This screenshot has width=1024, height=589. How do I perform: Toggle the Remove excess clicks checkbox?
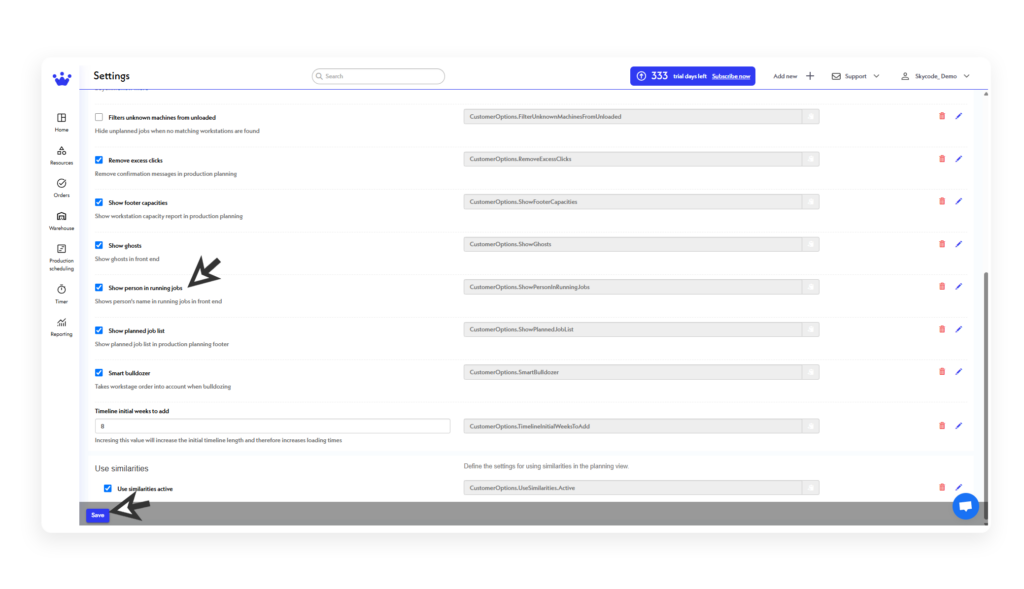pyautogui.click(x=98, y=160)
